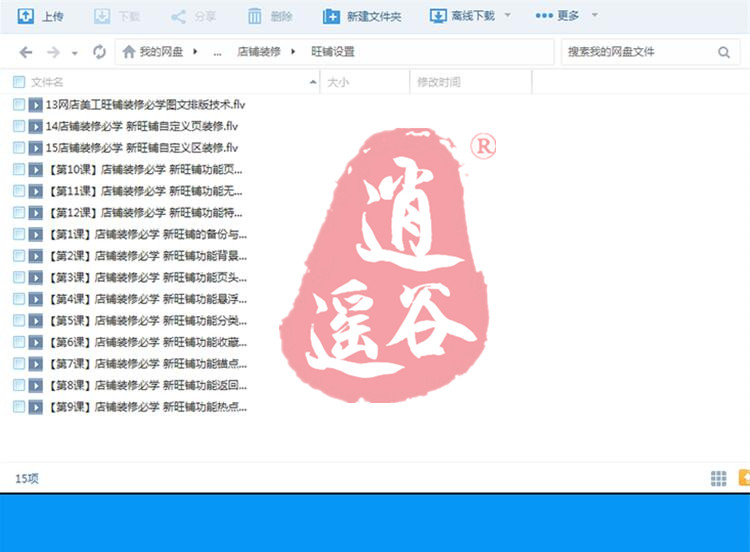Click video icon of 14店铺装修必学 file
The height and width of the screenshot is (552, 750).
click(x=35, y=126)
